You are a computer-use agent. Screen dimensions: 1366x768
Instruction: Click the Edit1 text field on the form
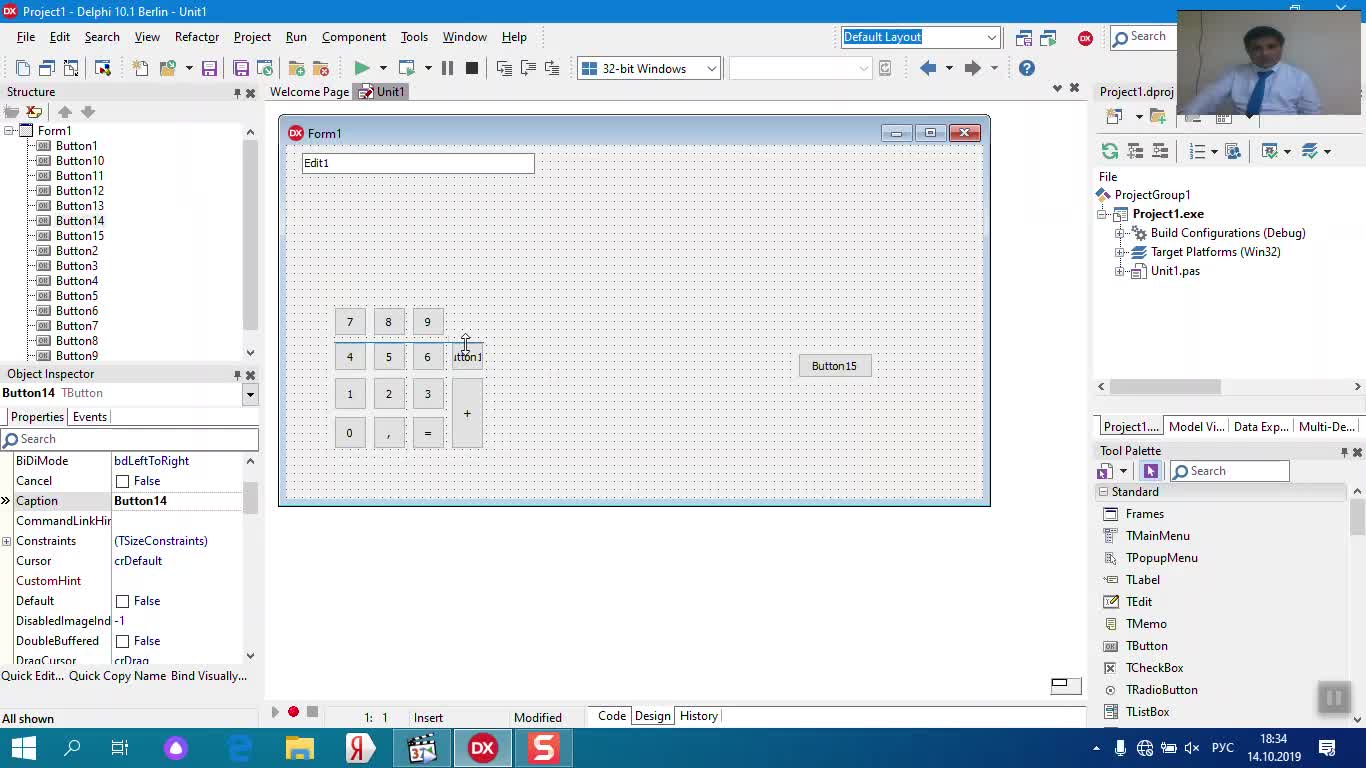coord(418,163)
